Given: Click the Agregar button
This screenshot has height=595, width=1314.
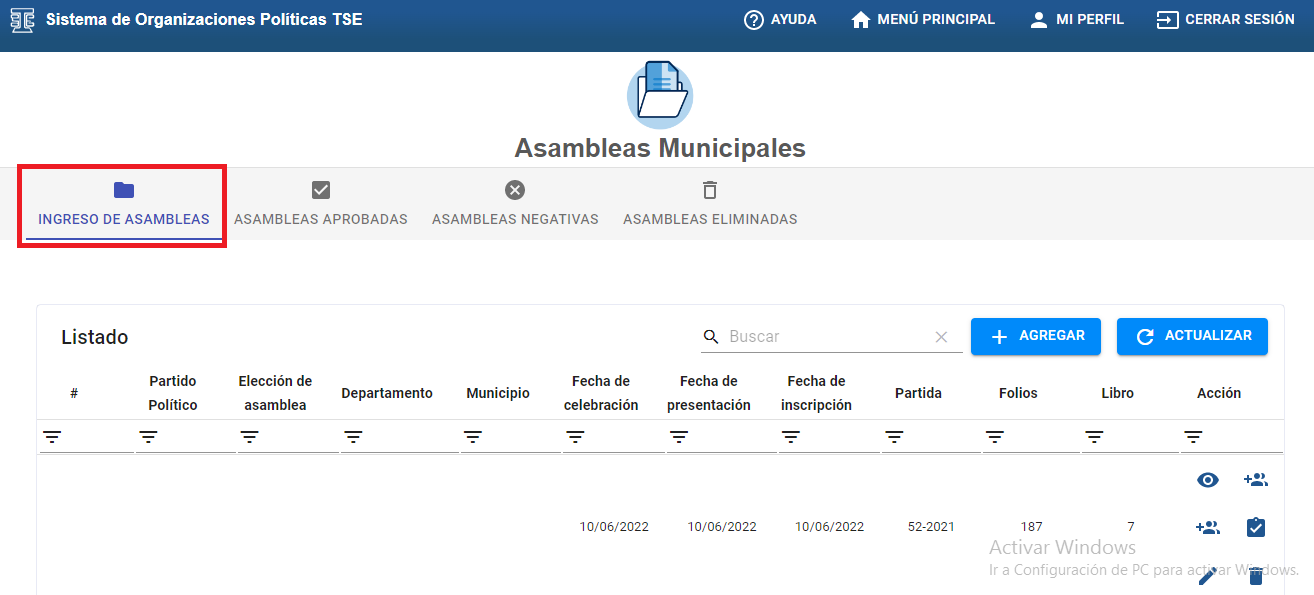Looking at the screenshot, I should click(x=1036, y=336).
